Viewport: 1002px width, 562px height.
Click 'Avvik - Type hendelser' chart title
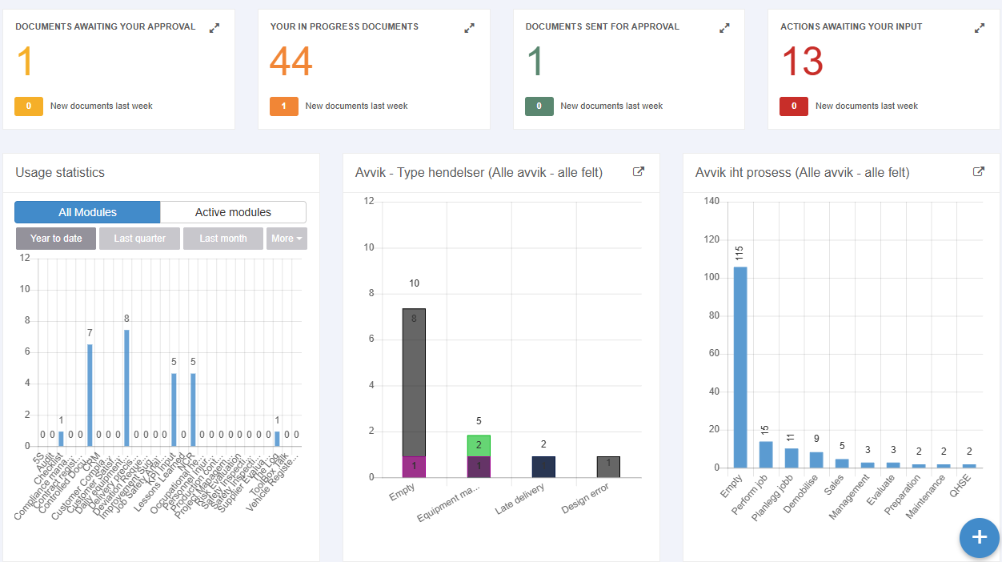479,173
